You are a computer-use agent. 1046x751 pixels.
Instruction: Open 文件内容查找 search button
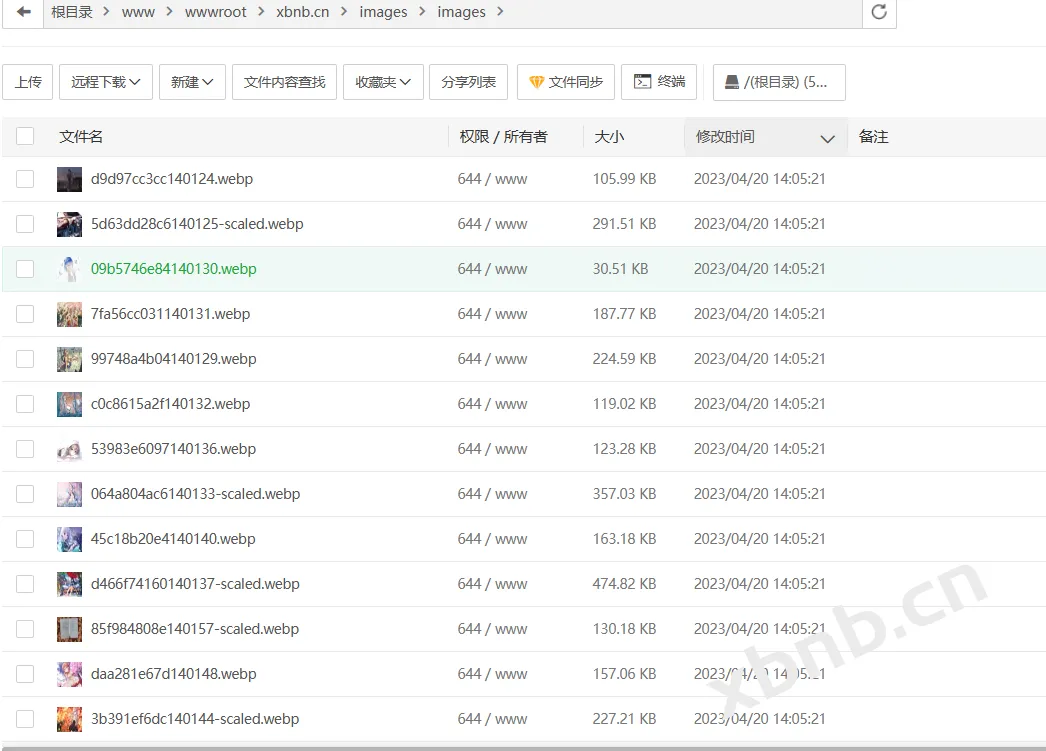[x=284, y=82]
